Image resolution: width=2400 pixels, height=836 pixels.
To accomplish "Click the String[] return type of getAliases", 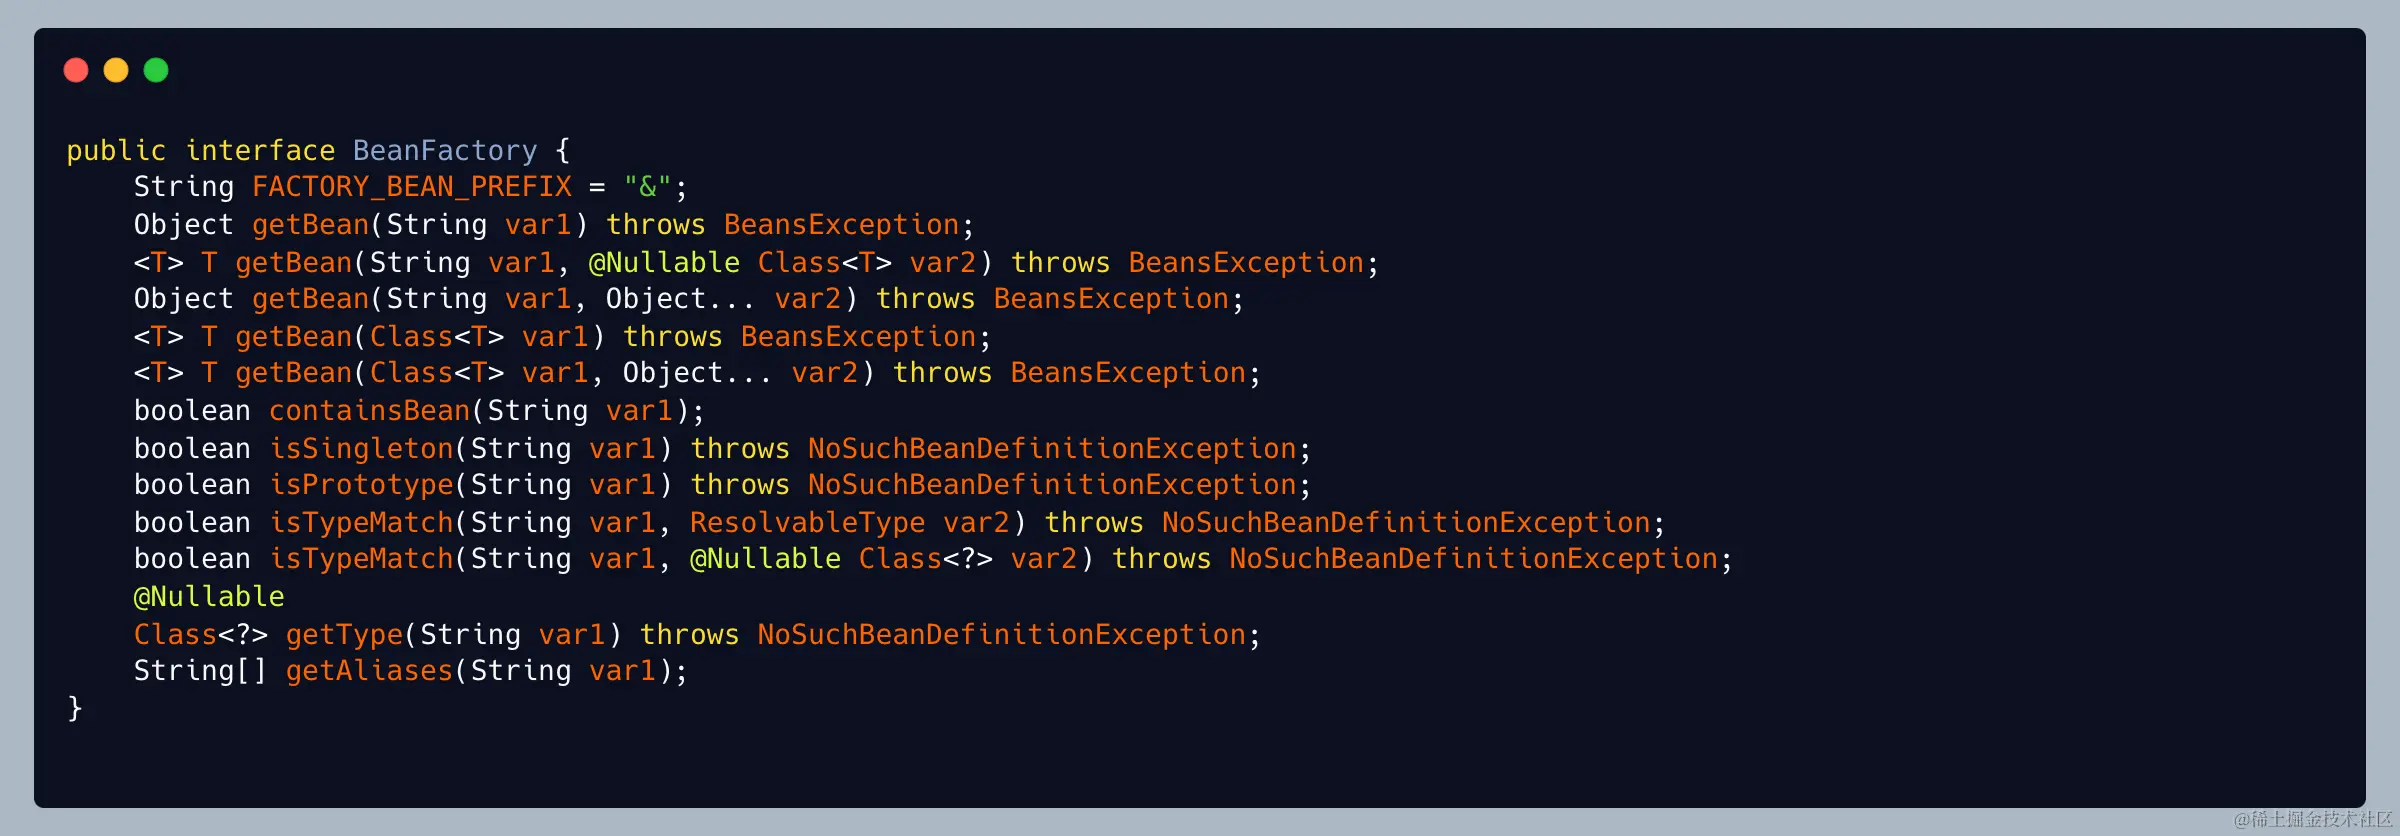I will (x=200, y=671).
